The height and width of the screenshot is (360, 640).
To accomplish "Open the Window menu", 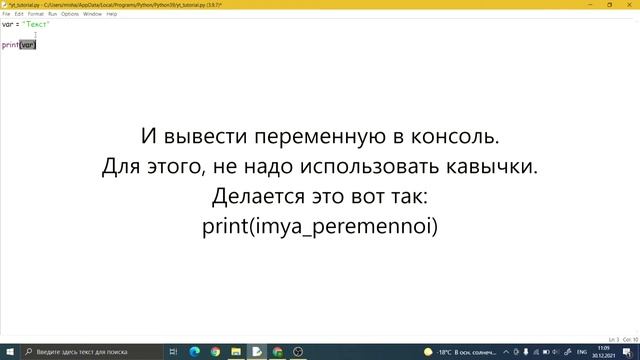I will tap(92, 14).
